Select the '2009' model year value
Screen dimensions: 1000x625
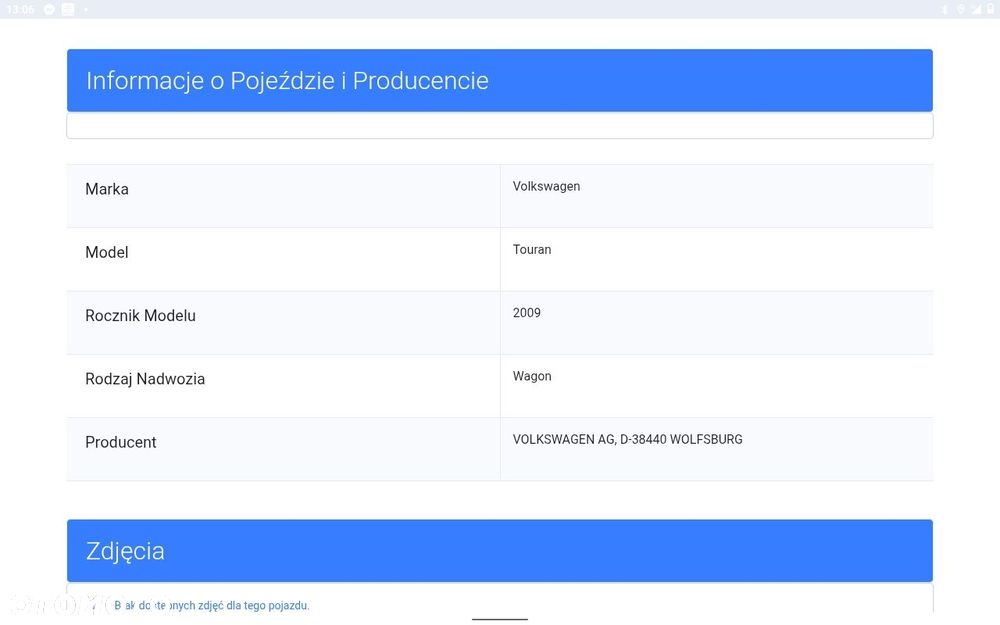pyautogui.click(x=527, y=312)
